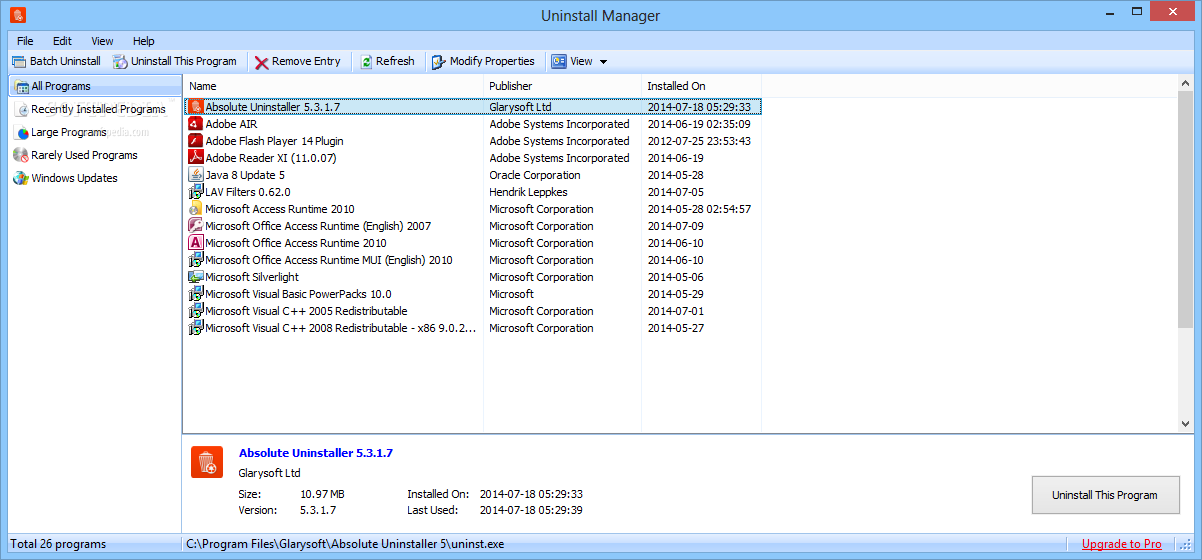Show Windows Updates category
The image size is (1202, 560).
tap(74, 178)
